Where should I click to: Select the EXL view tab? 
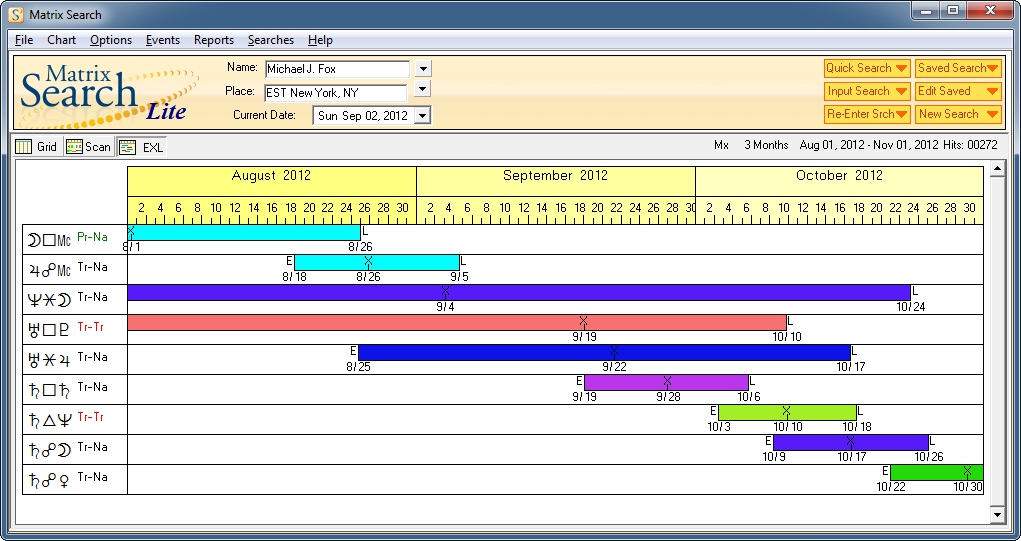(x=142, y=147)
